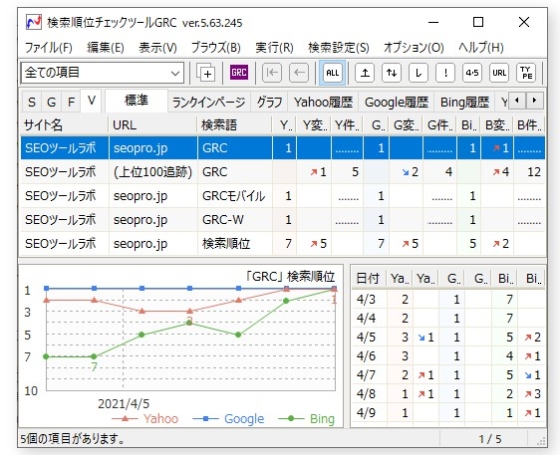This screenshot has width=560, height=455.
Task: Open the オプション(O) menu
Action: coord(414,48)
